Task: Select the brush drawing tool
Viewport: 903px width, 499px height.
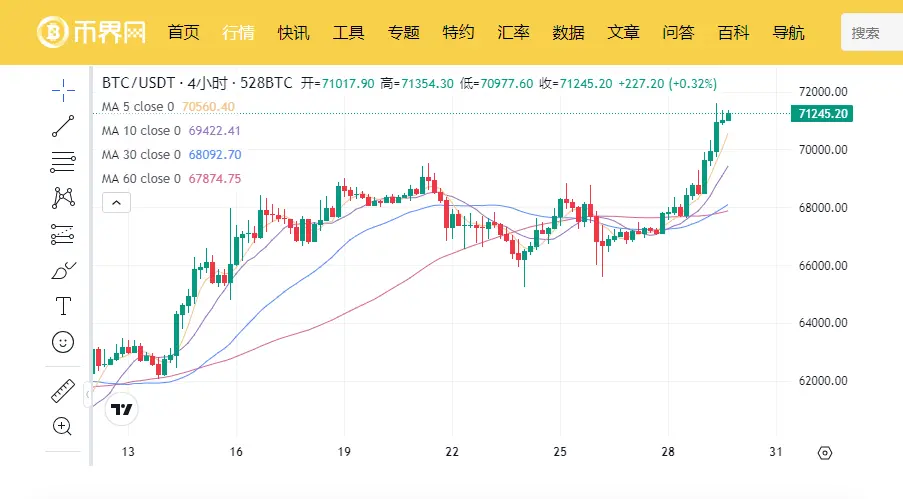Action: pos(63,270)
